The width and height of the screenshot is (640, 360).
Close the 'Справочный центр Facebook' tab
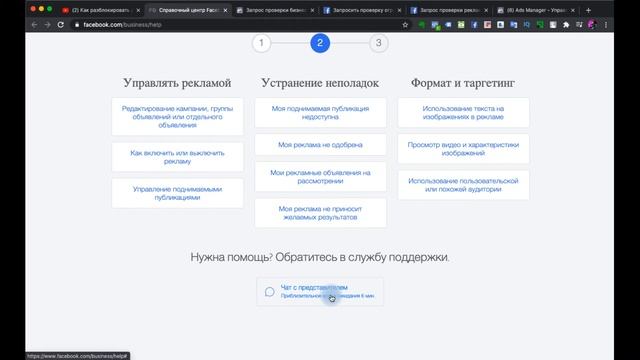point(225,10)
